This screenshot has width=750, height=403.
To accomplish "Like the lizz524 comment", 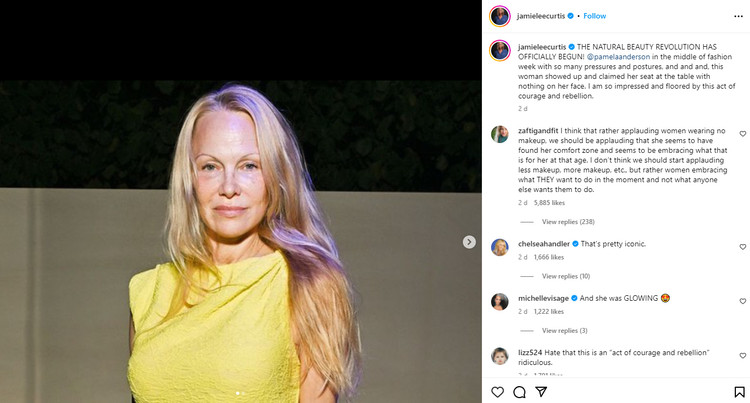I will pos(742,356).
